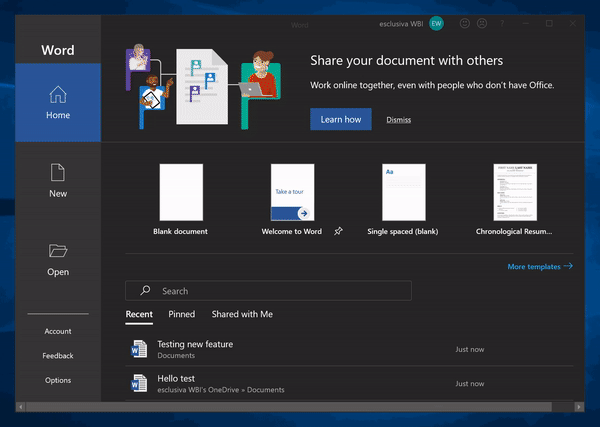Switch to the Pinned tab
600x427 pixels.
[182, 315]
